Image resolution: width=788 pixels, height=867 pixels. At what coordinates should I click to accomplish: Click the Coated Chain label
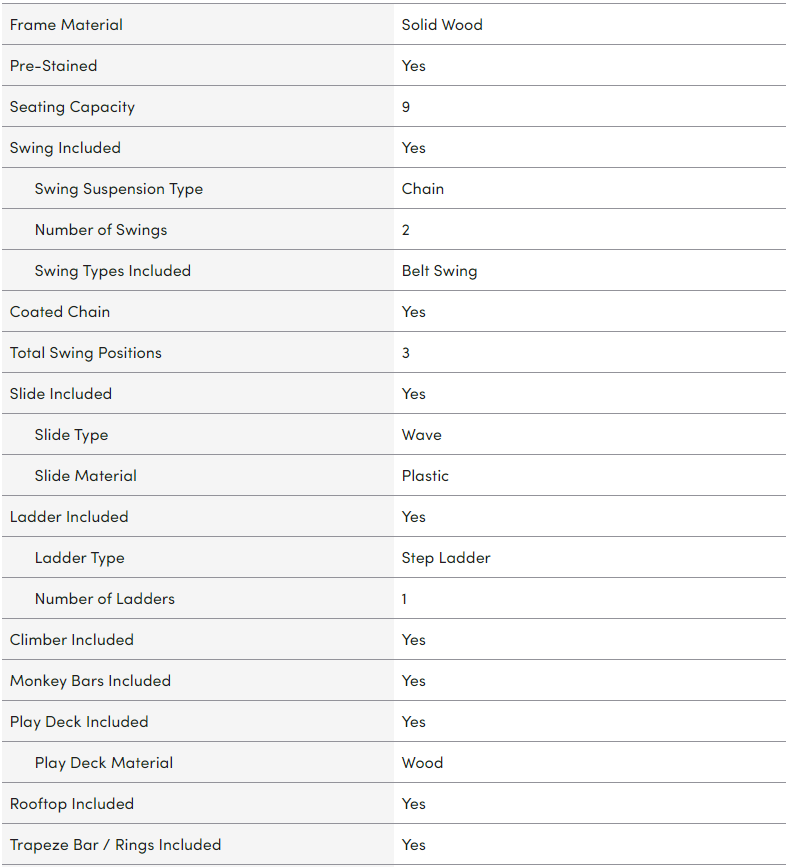point(60,312)
